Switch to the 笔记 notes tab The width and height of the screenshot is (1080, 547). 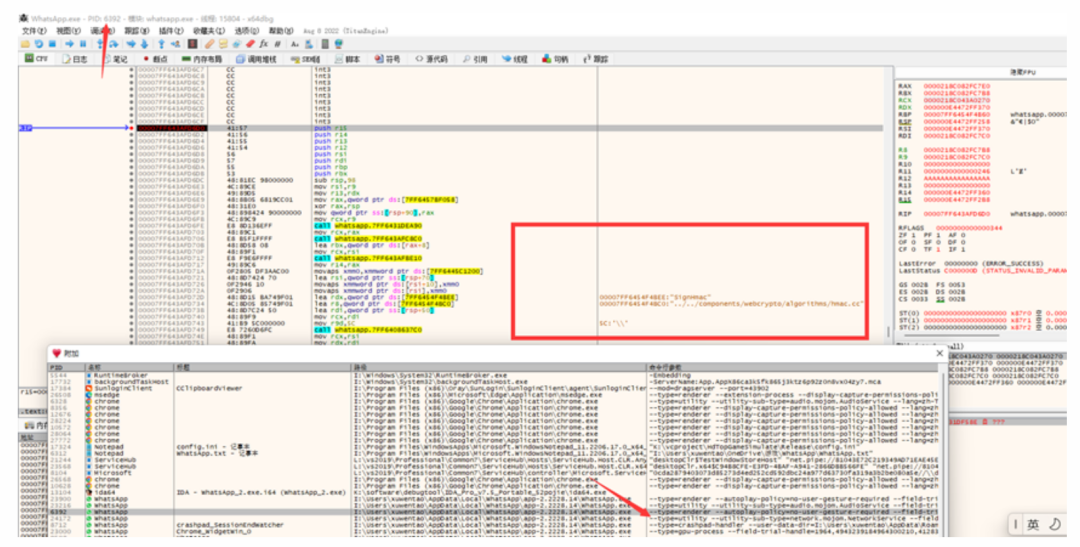(x=116, y=59)
